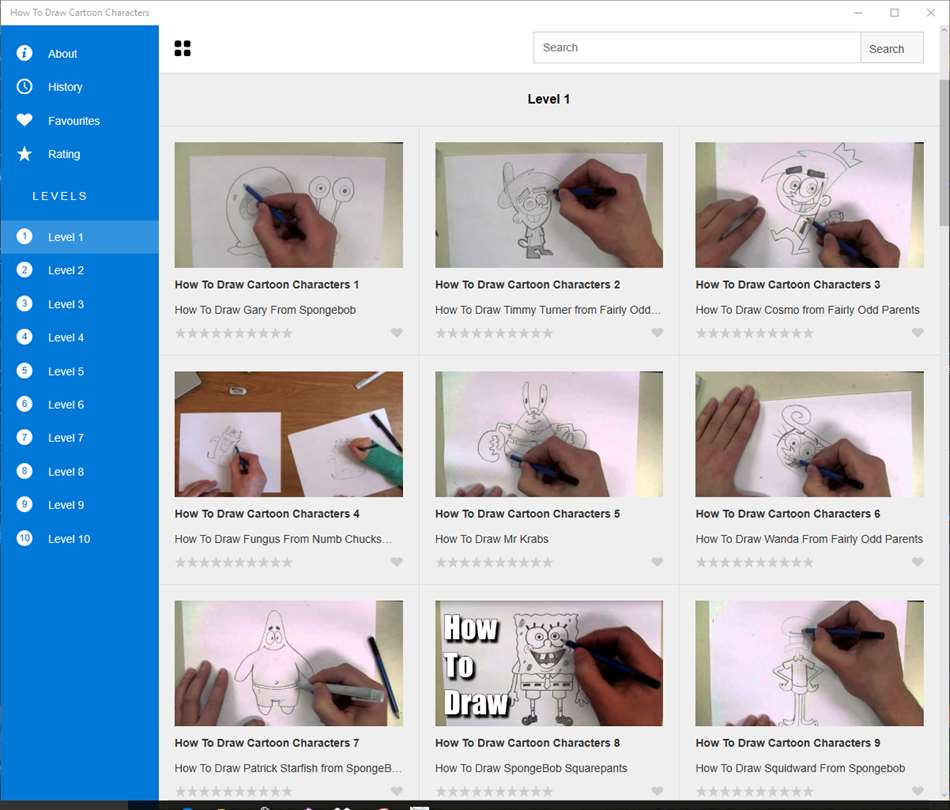Viewport: 950px width, 810px height.
Task: Favourite the Patrick Starfish video
Action: pos(397,791)
